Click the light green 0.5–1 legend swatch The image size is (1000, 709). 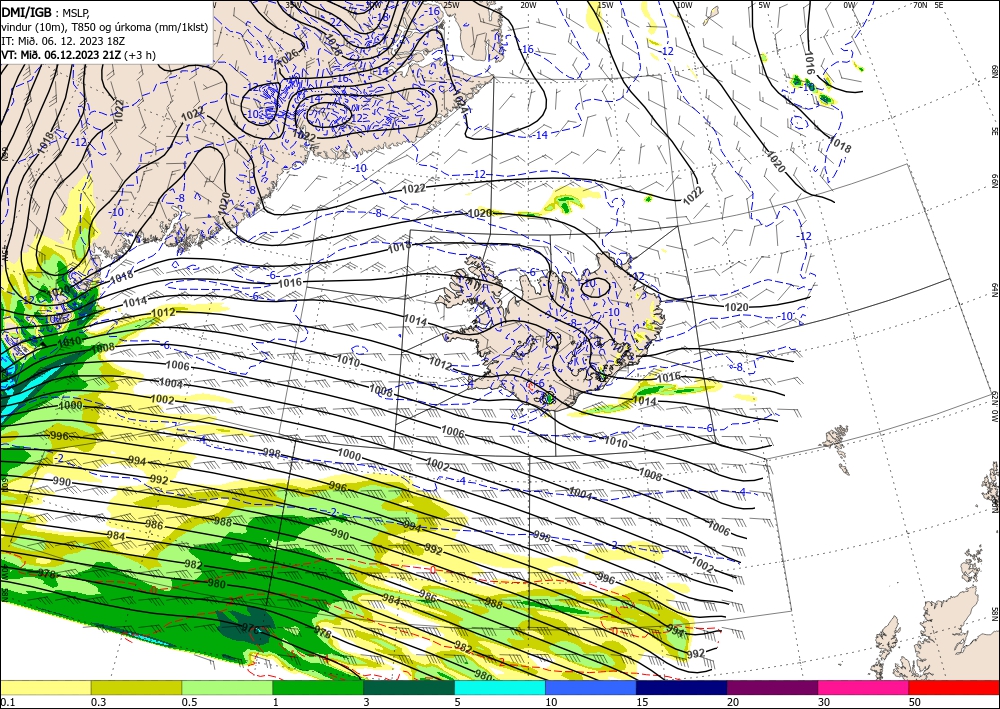click(x=227, y=687)
